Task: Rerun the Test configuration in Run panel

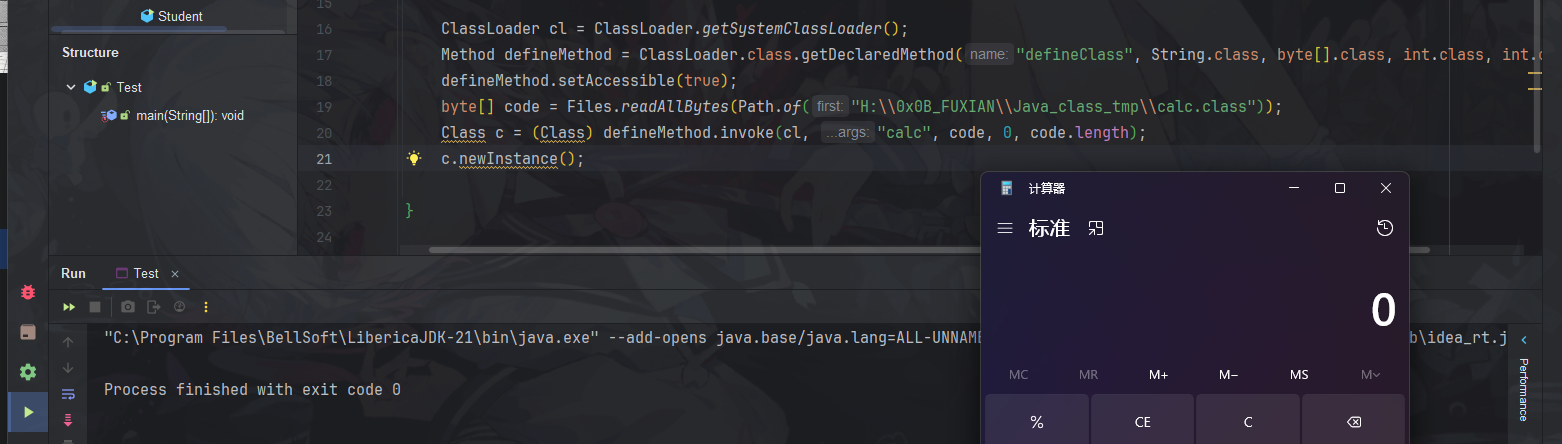Action: [x=69, y=307]
